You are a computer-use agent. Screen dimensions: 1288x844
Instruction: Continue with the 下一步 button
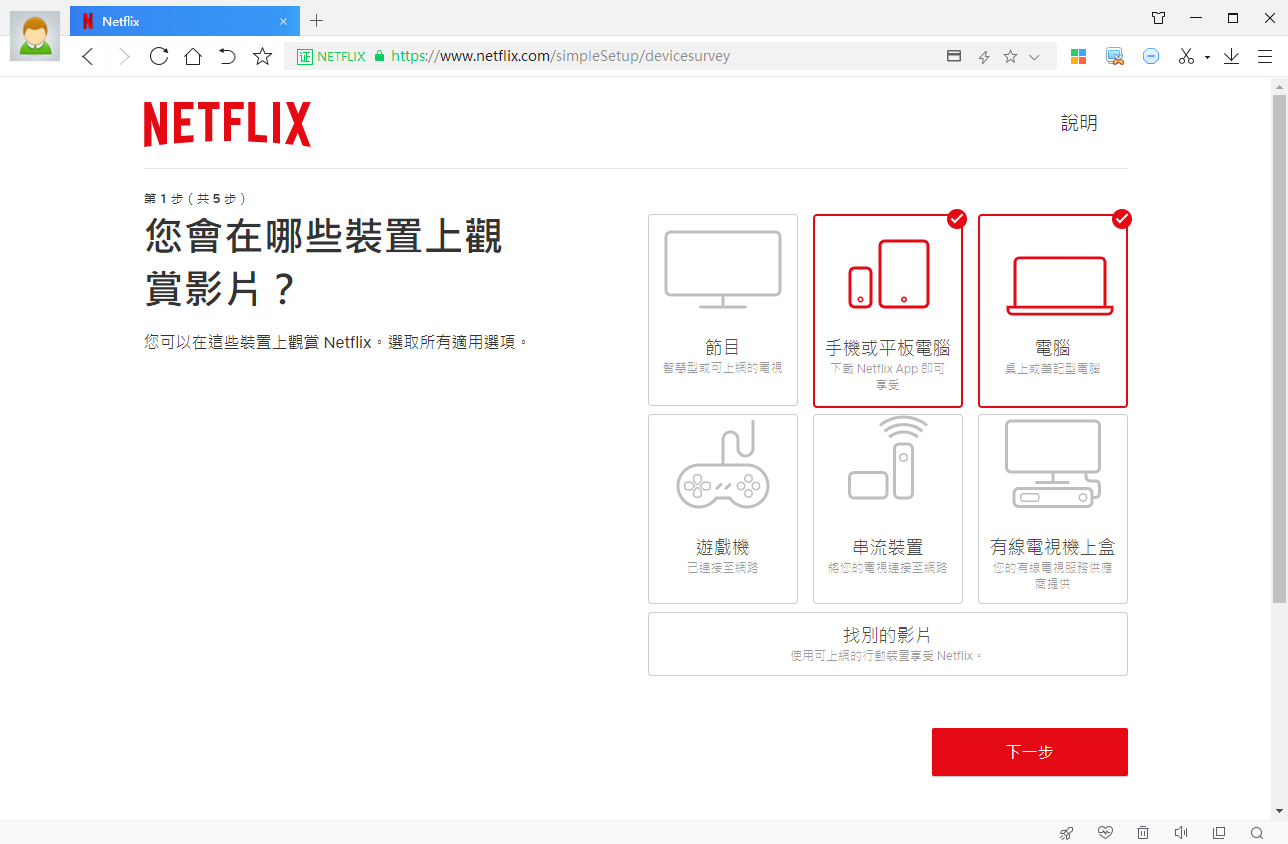(x=1030, y=752)
